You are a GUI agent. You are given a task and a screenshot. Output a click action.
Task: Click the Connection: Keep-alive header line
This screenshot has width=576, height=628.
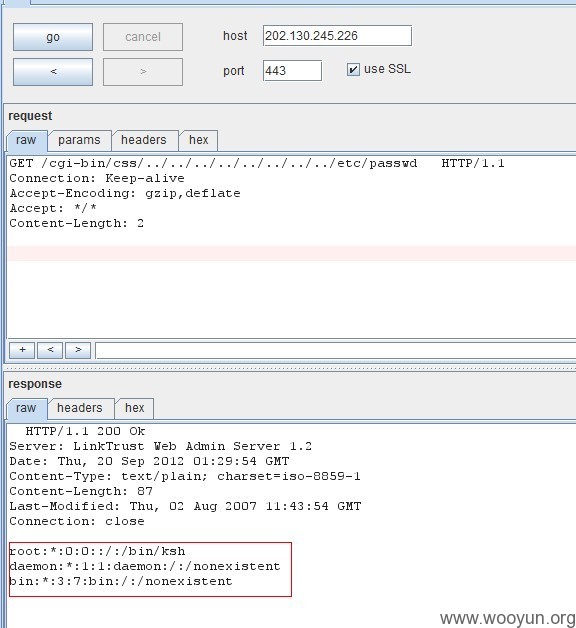coord(97,178)
